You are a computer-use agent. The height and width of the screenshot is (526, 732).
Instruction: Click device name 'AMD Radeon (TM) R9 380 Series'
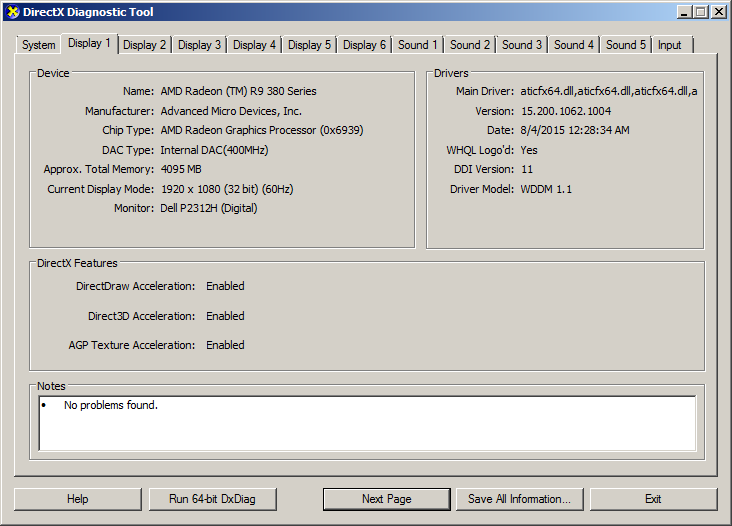tap(239, 91)
